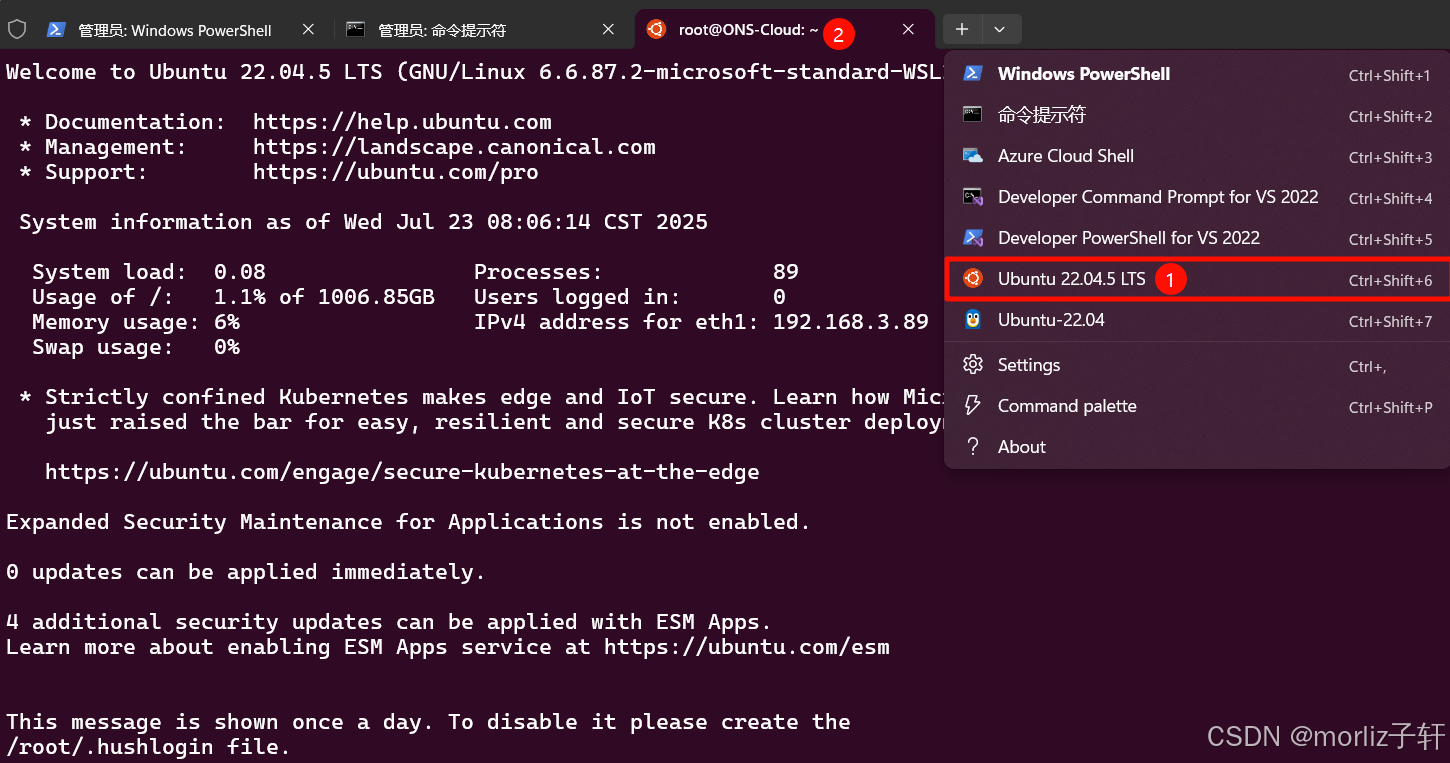Close the 管理员: 命令提示符 tab
1450x763 pixels.
tap(608, 30)
